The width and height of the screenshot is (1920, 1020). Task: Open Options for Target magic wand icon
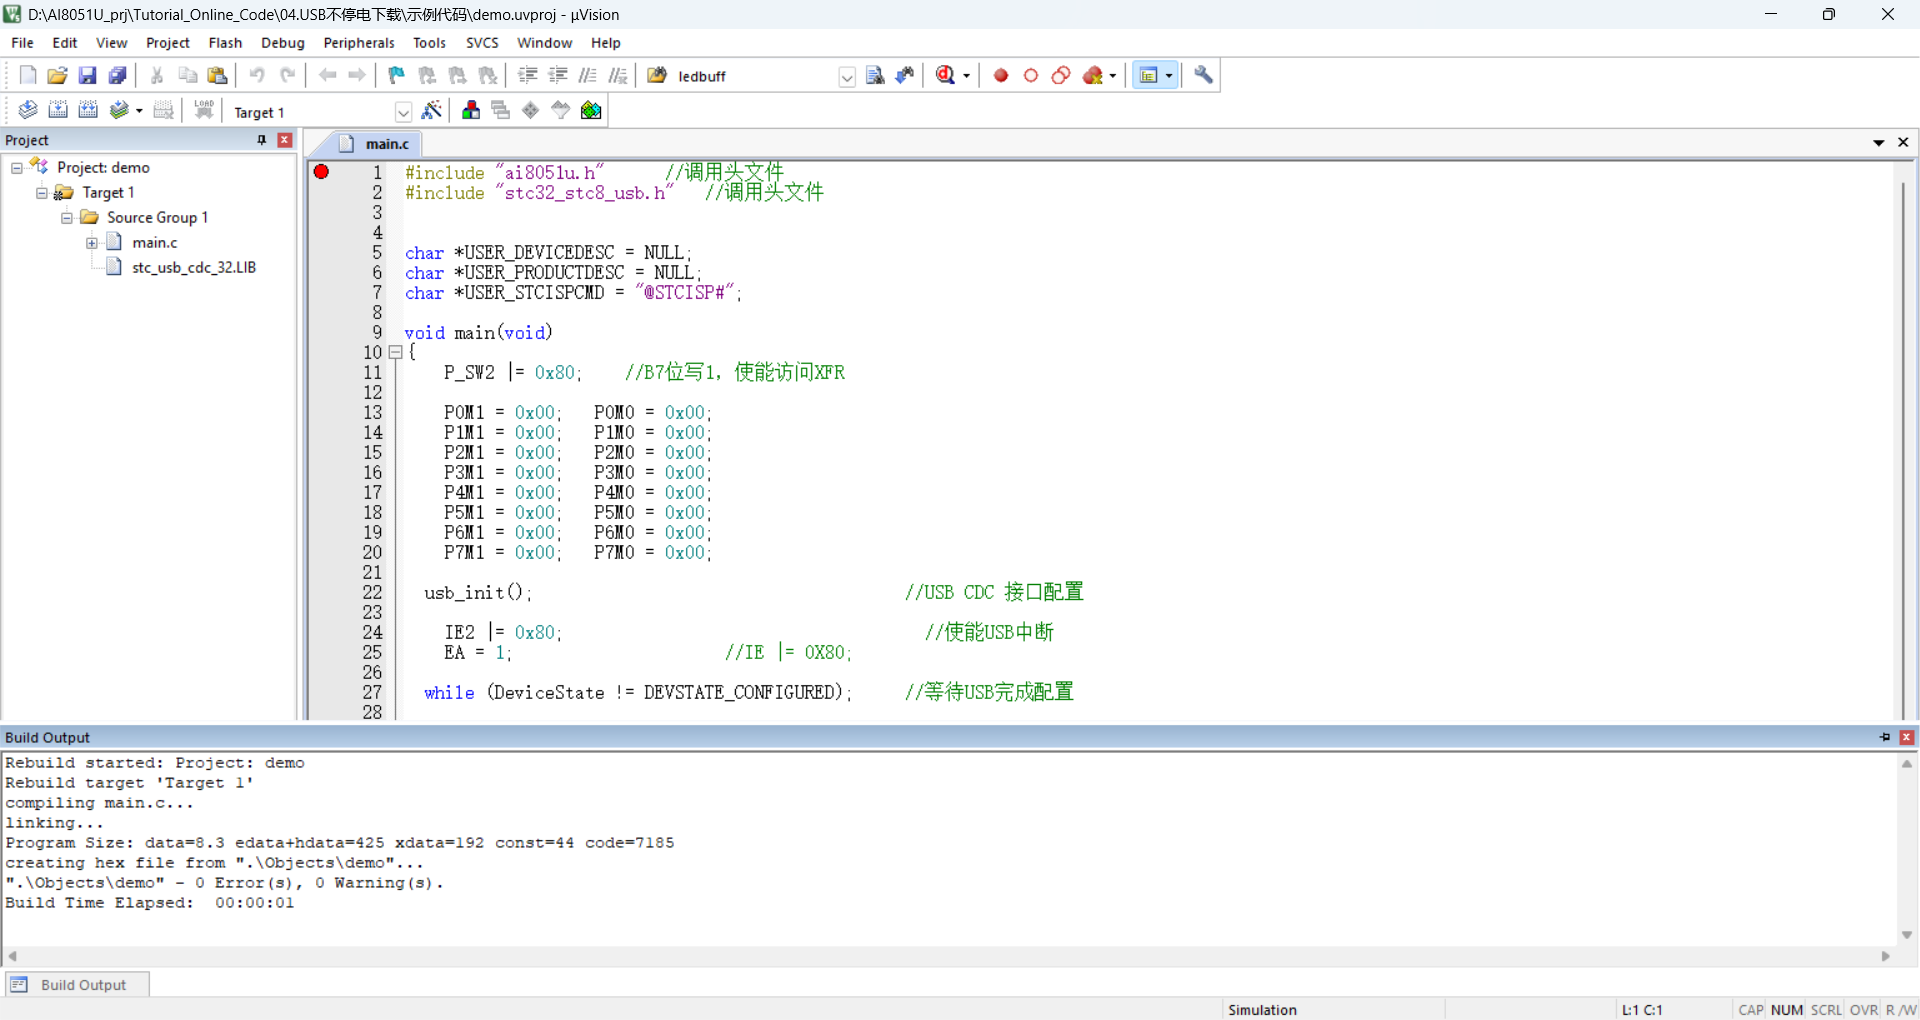coord(432,110)
